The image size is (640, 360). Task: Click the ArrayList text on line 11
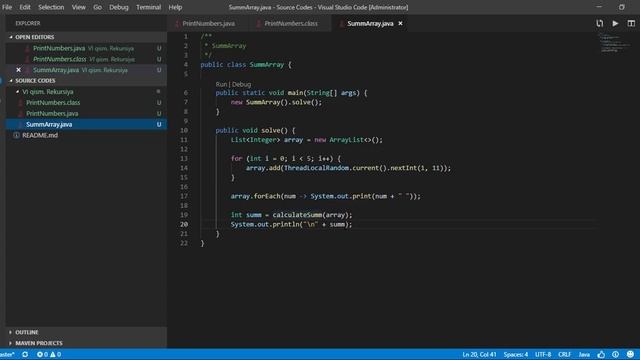click(347, 140)
